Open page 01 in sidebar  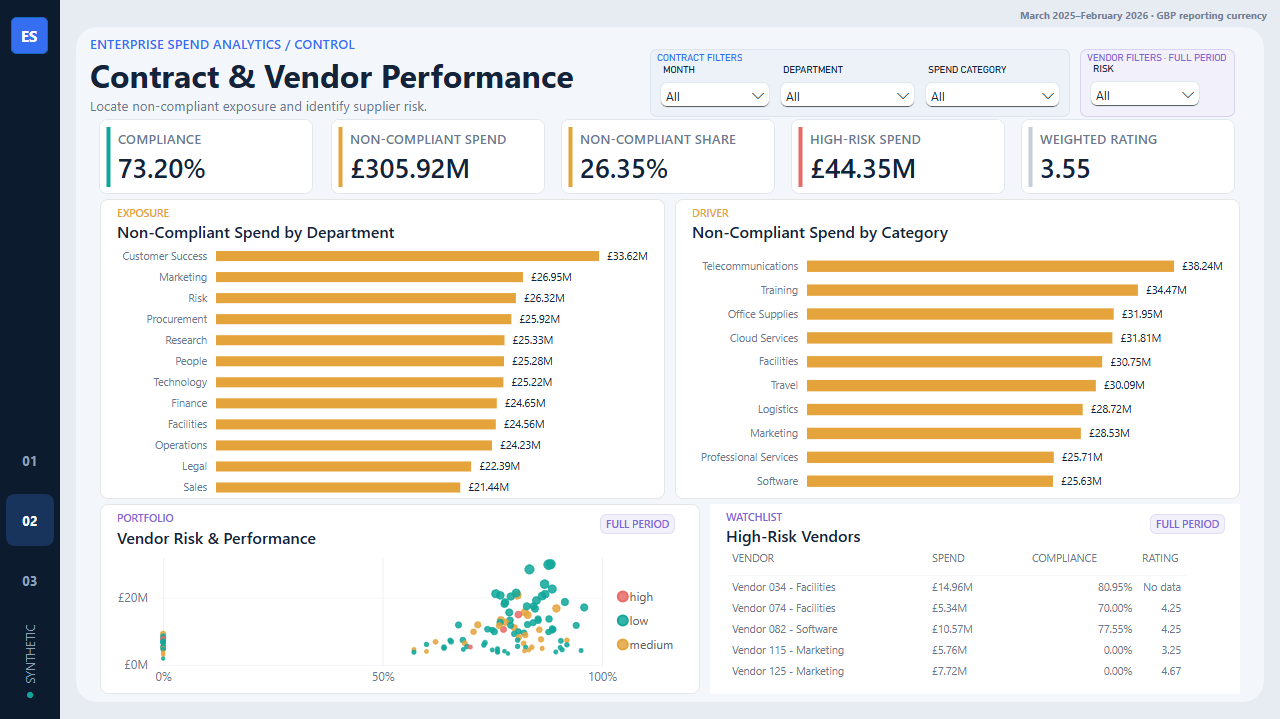click(30, 461)
